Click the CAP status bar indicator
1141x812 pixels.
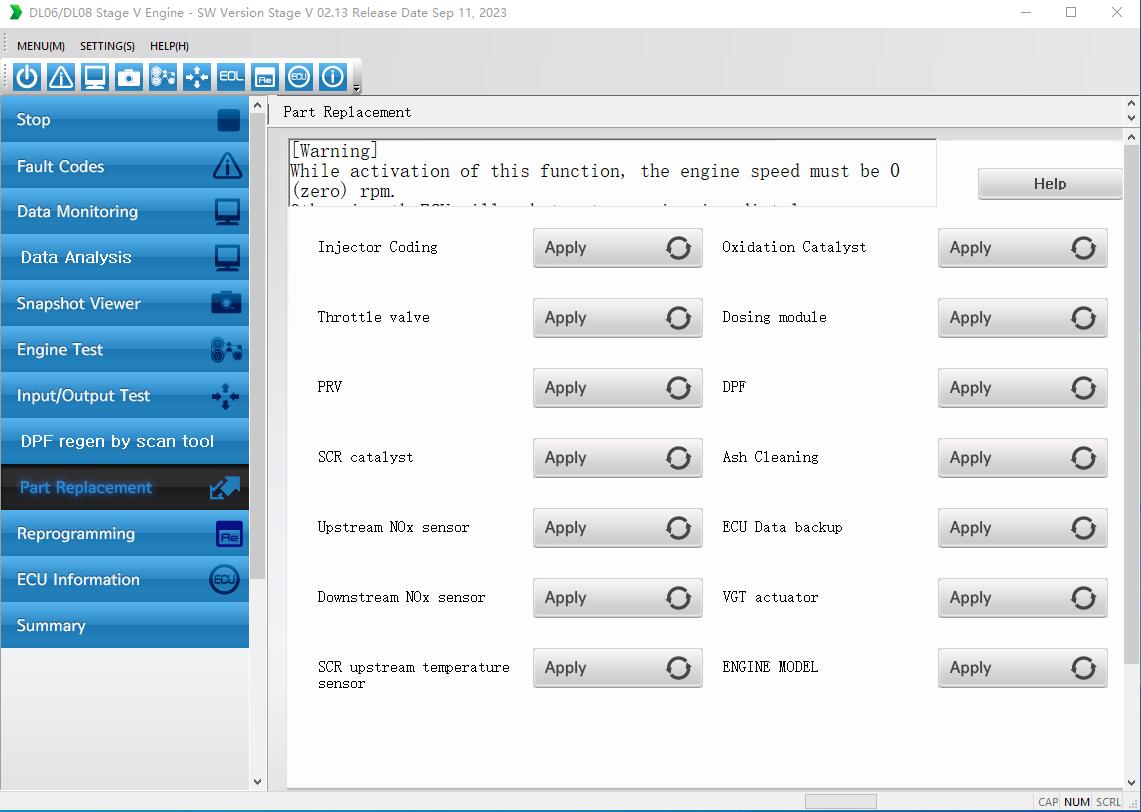1048,802
